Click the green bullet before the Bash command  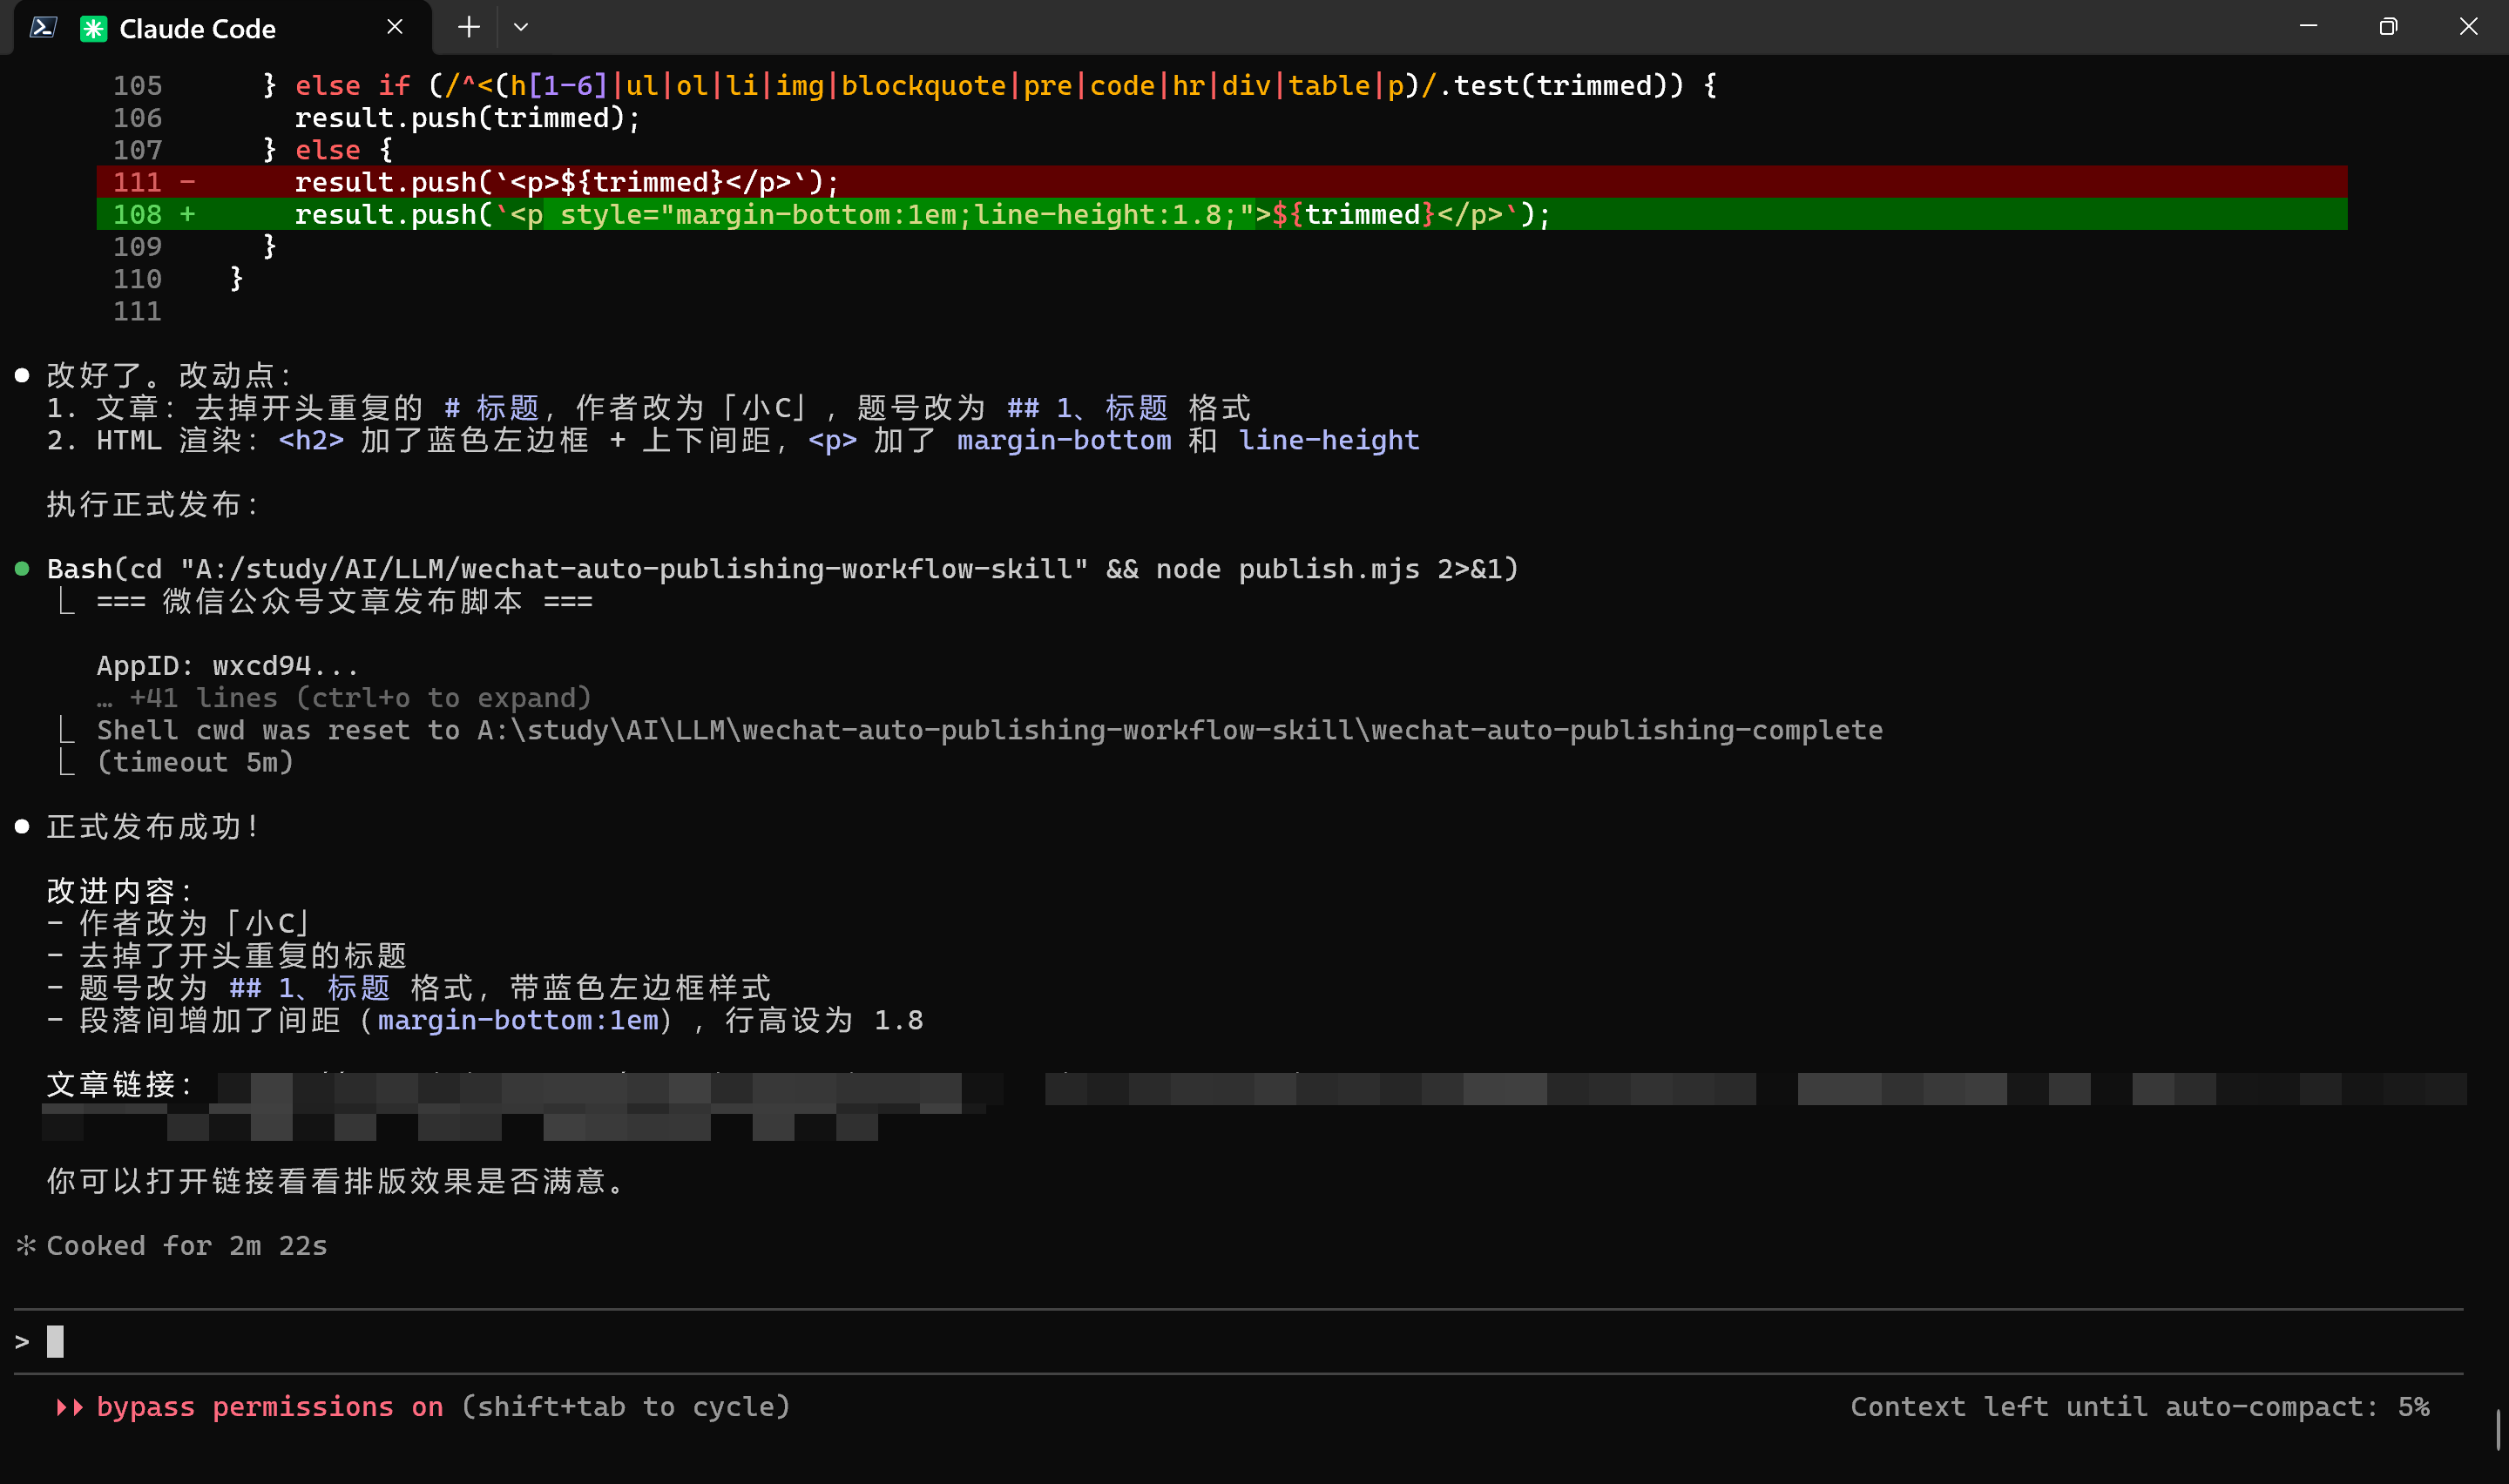[x=22, y=569]
